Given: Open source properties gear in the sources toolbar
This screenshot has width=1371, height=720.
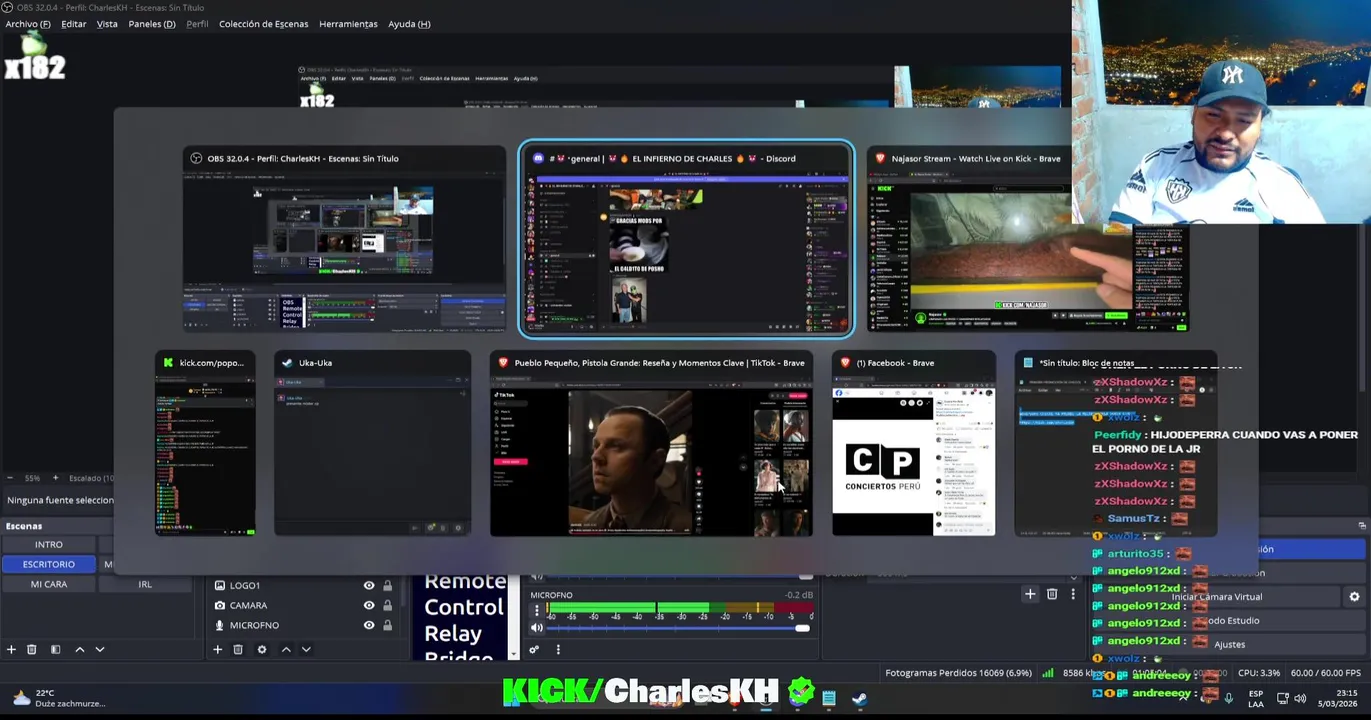Looking at the screenshot, I should click(x=262, y=649).
